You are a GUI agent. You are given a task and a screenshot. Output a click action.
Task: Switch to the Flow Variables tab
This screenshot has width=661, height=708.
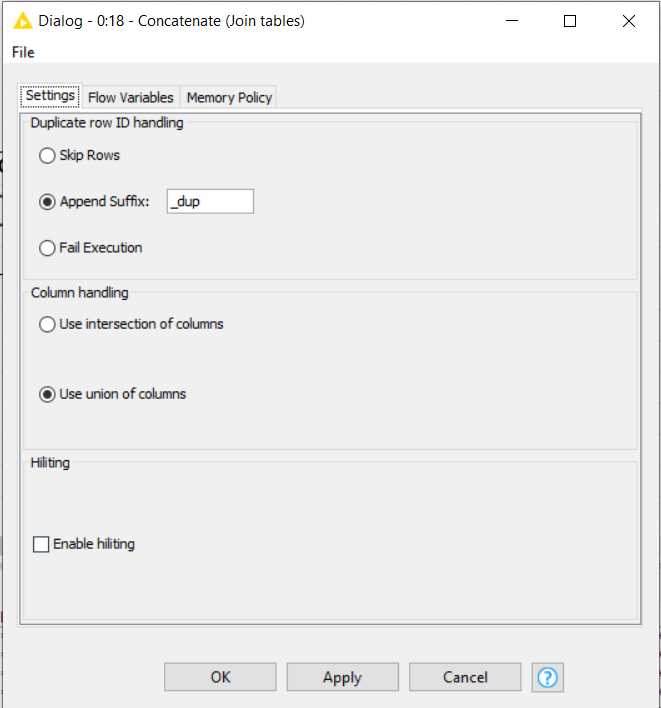pyautogui.click(x=130, y=97)
